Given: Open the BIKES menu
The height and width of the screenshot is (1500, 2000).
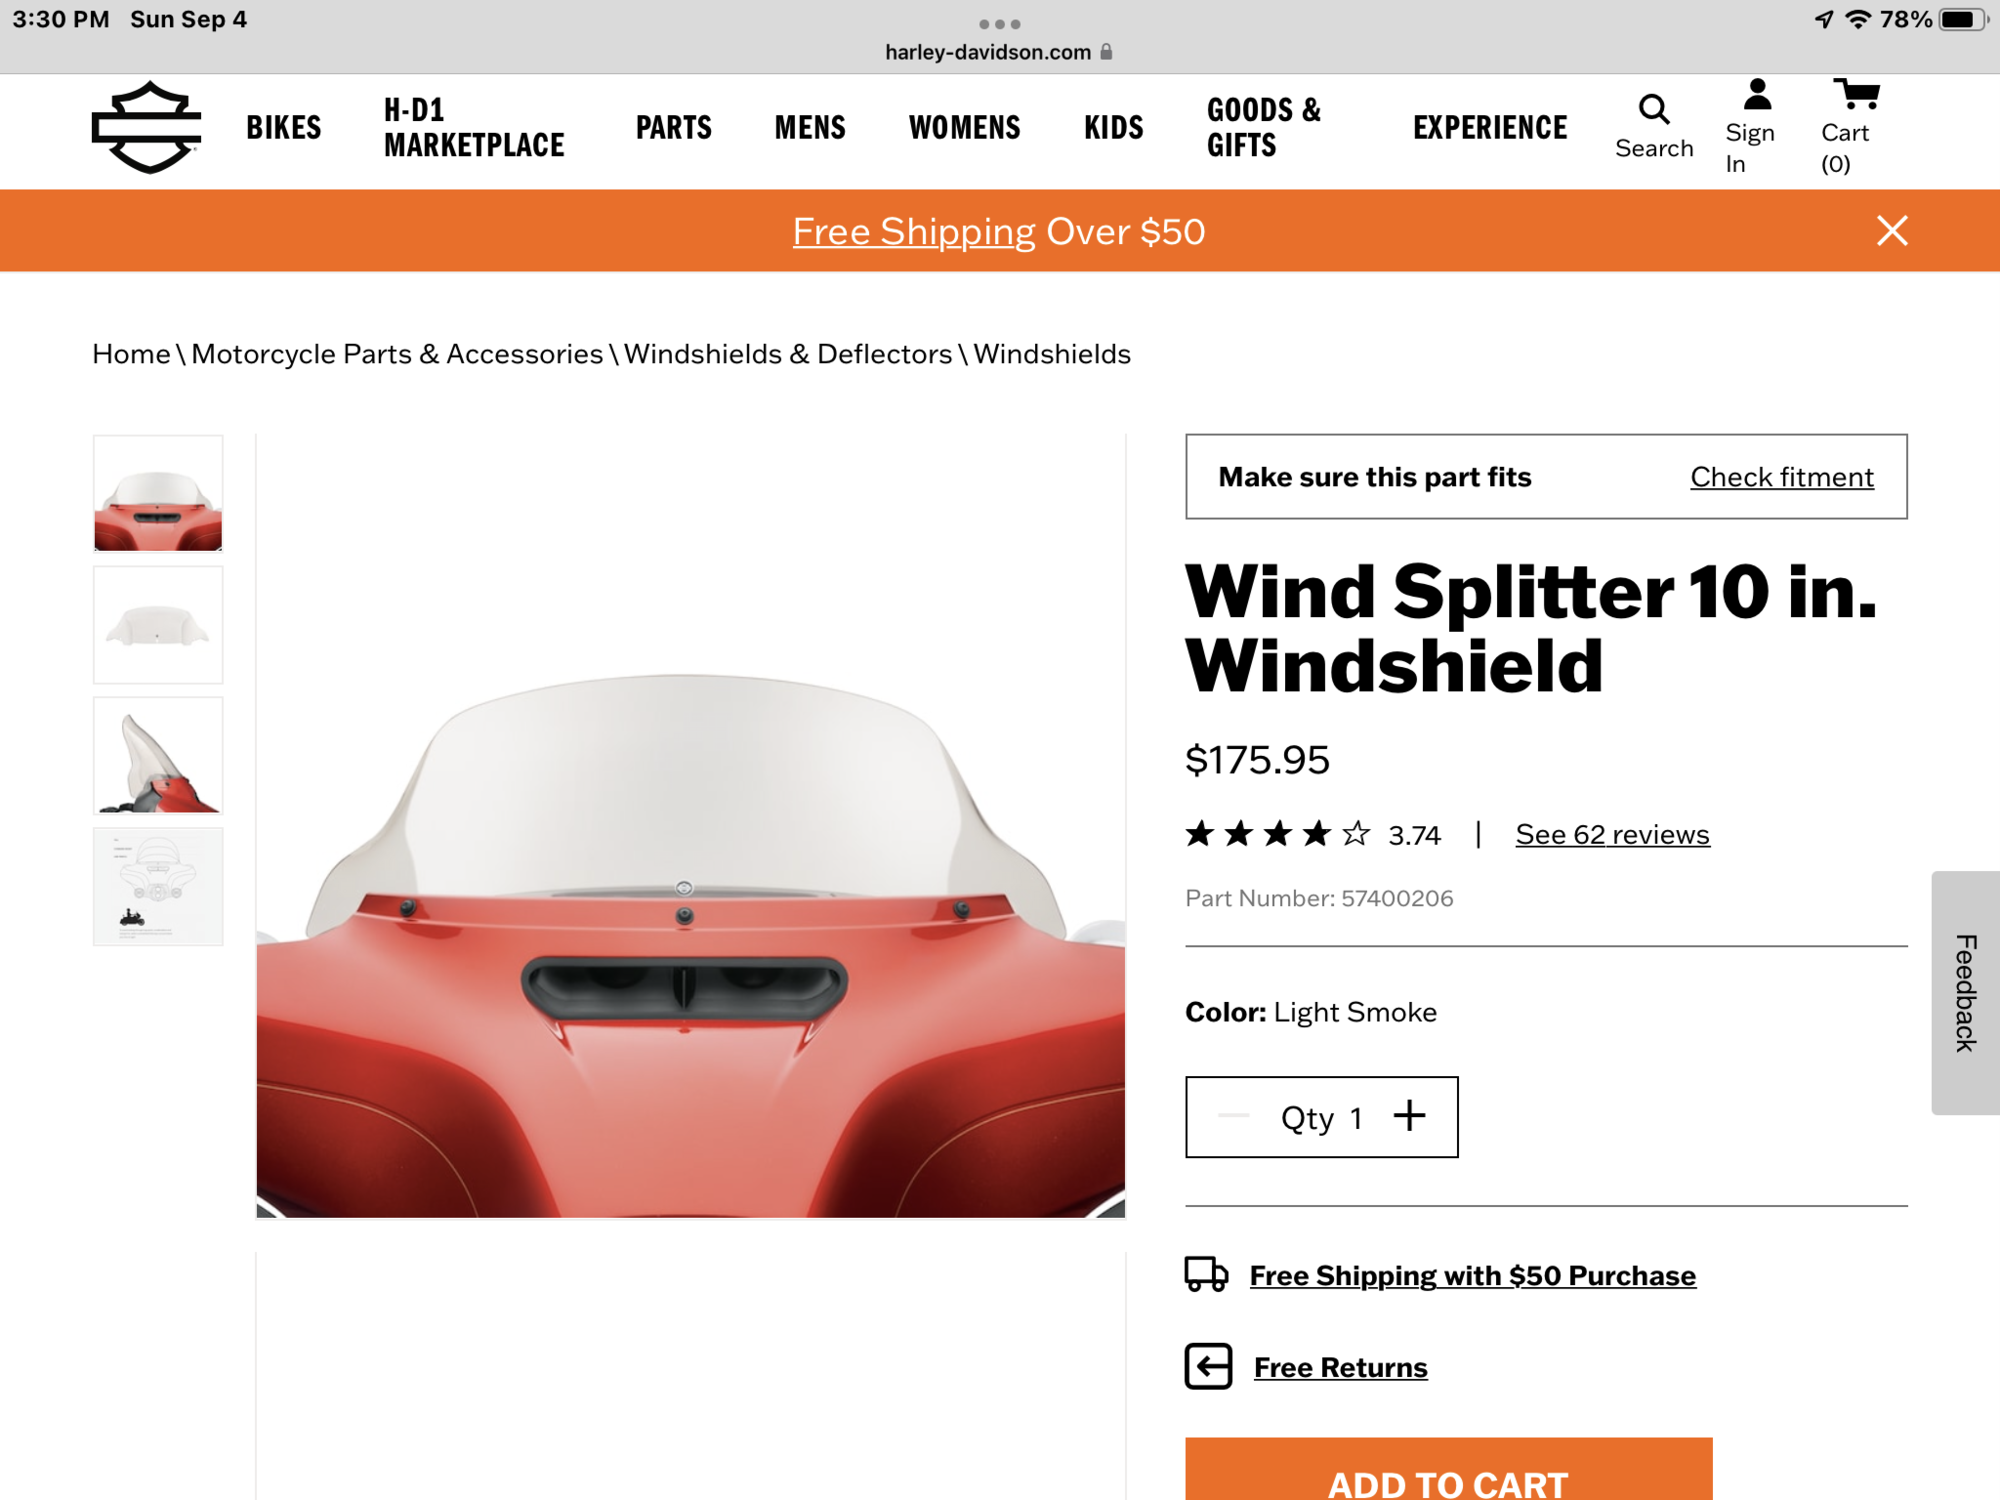Looking at the screenshot, I should coord(284,128).
